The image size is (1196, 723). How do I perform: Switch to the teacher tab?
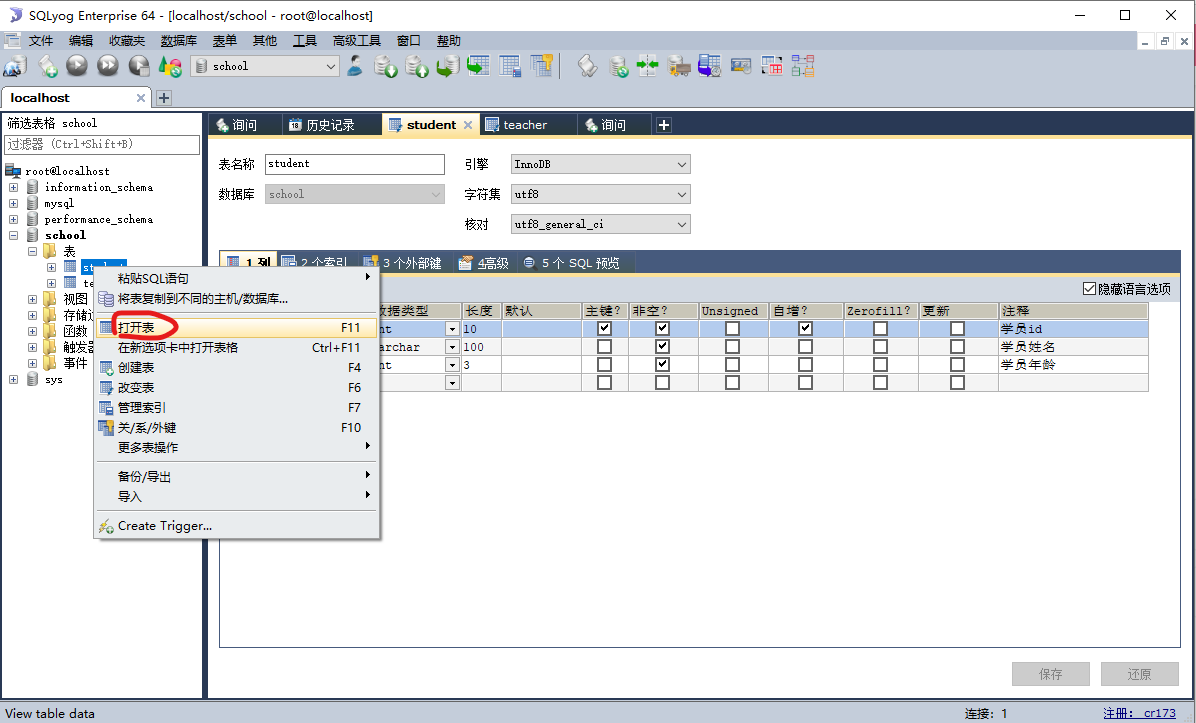point(525,125)
